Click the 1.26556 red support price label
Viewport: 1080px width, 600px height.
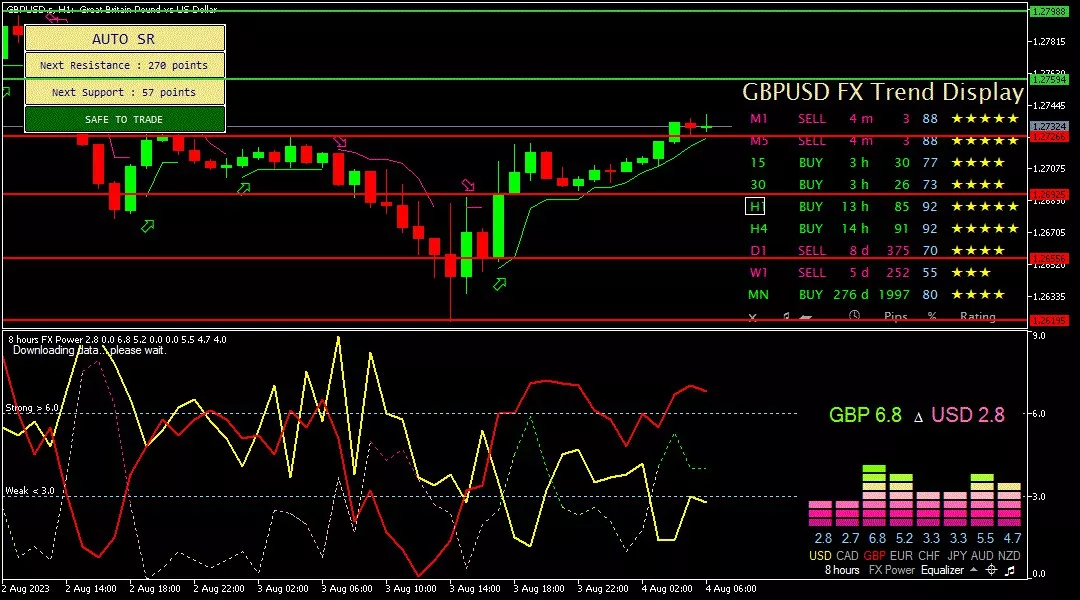point(1048,258)
